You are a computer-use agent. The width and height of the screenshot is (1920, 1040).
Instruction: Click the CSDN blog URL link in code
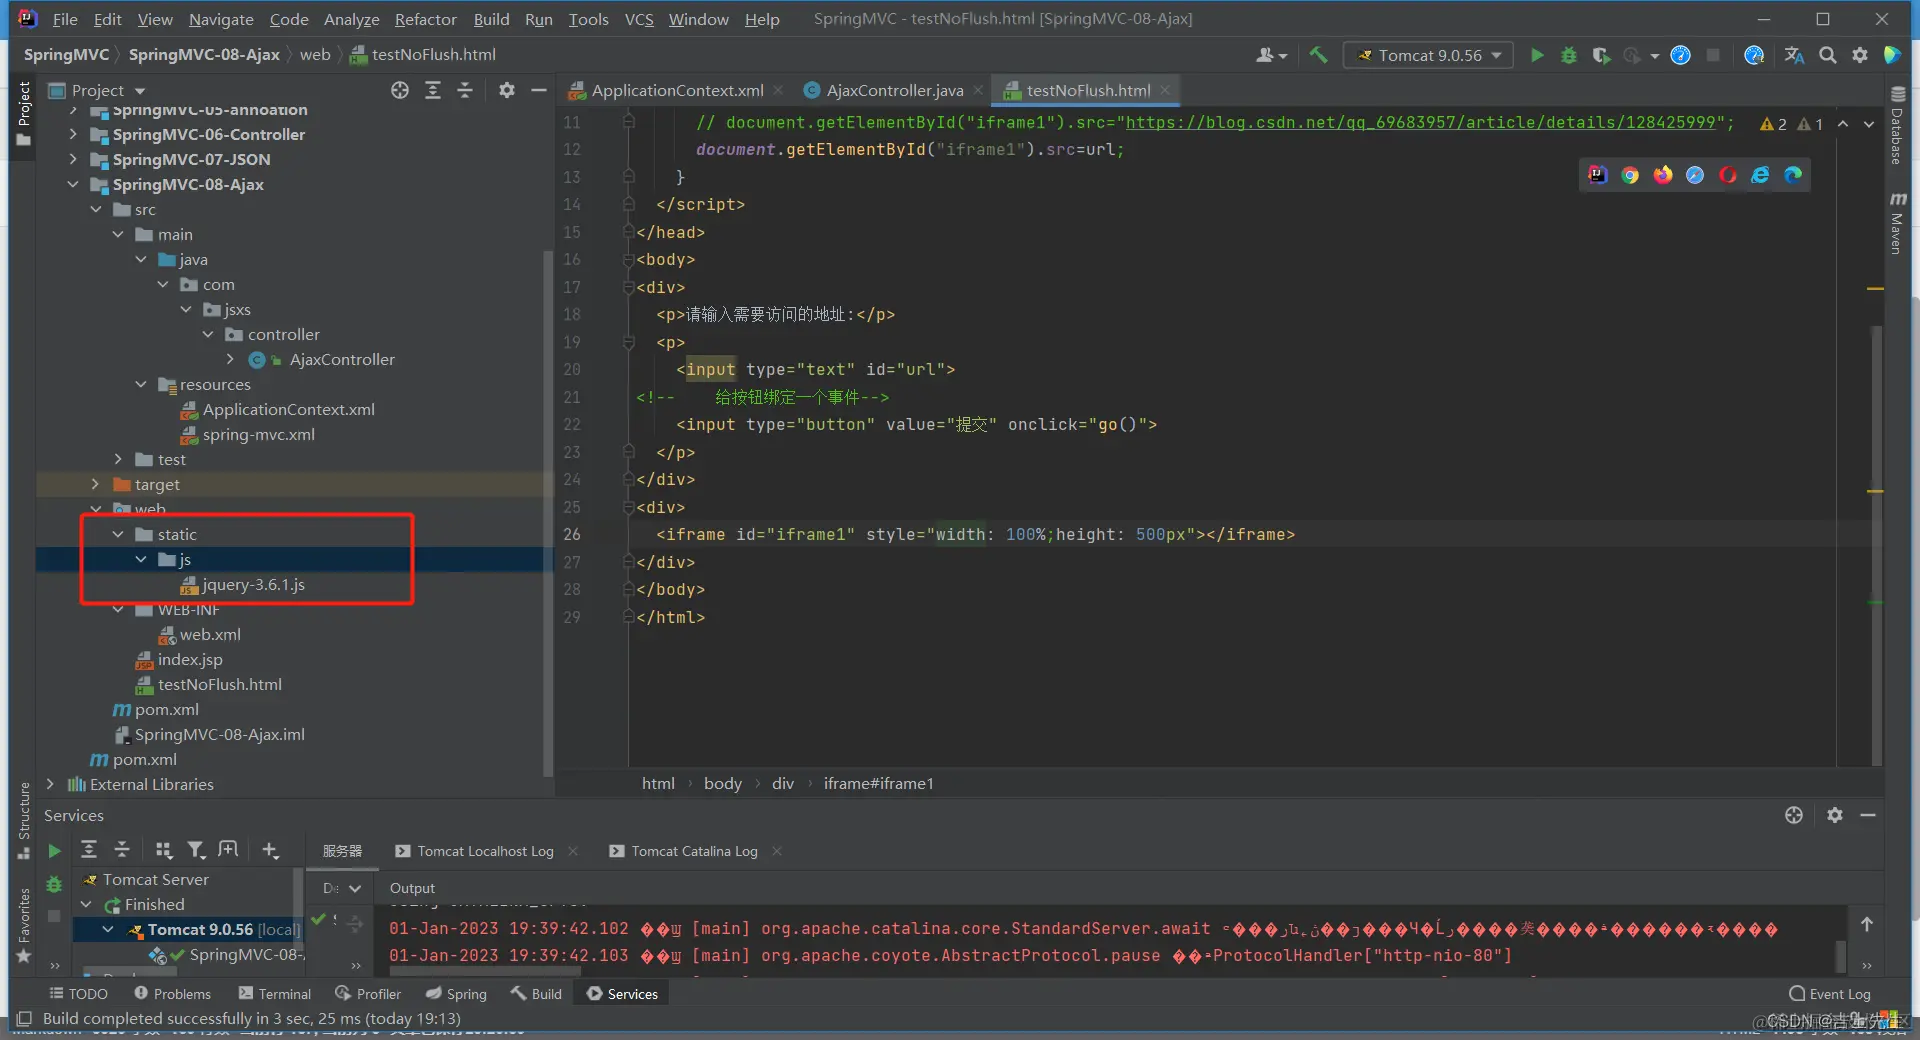click(x=1420, y=122)
